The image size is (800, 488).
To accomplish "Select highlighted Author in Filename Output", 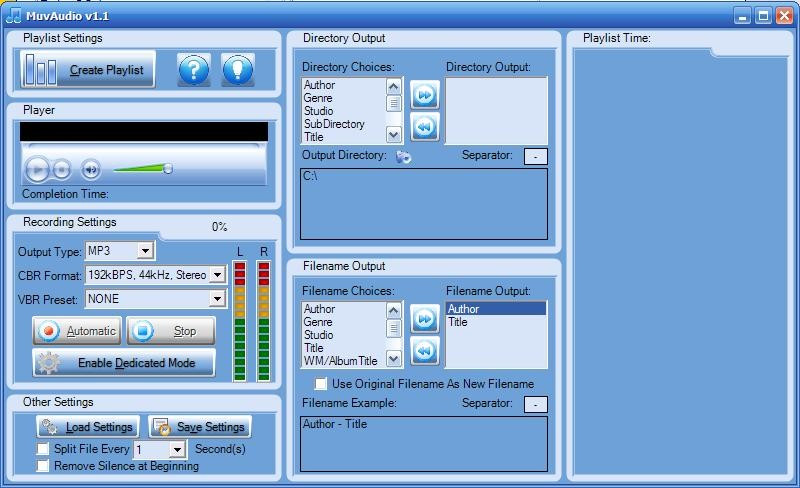I will [496, 309].
